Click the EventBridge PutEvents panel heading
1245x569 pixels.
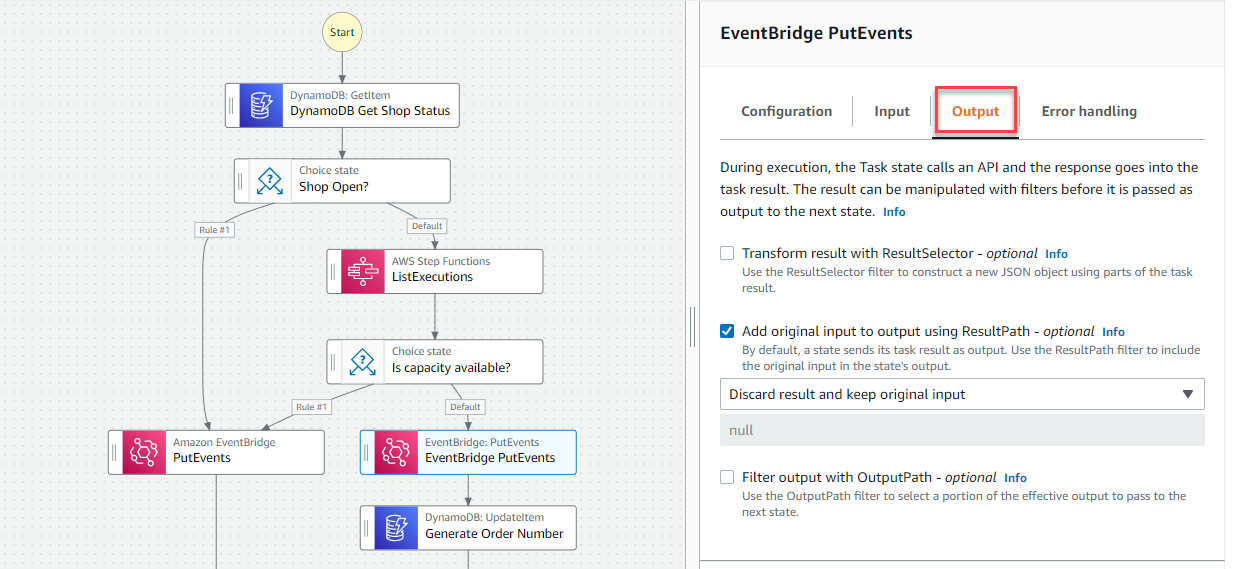coord(816,32)
